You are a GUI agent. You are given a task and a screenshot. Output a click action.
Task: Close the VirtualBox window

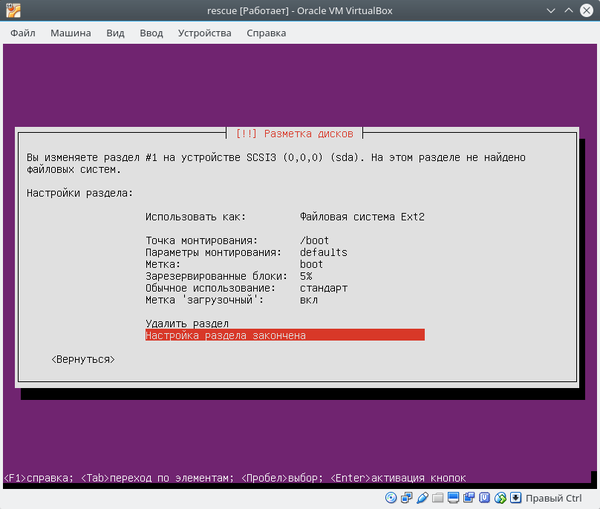[586, 11]
